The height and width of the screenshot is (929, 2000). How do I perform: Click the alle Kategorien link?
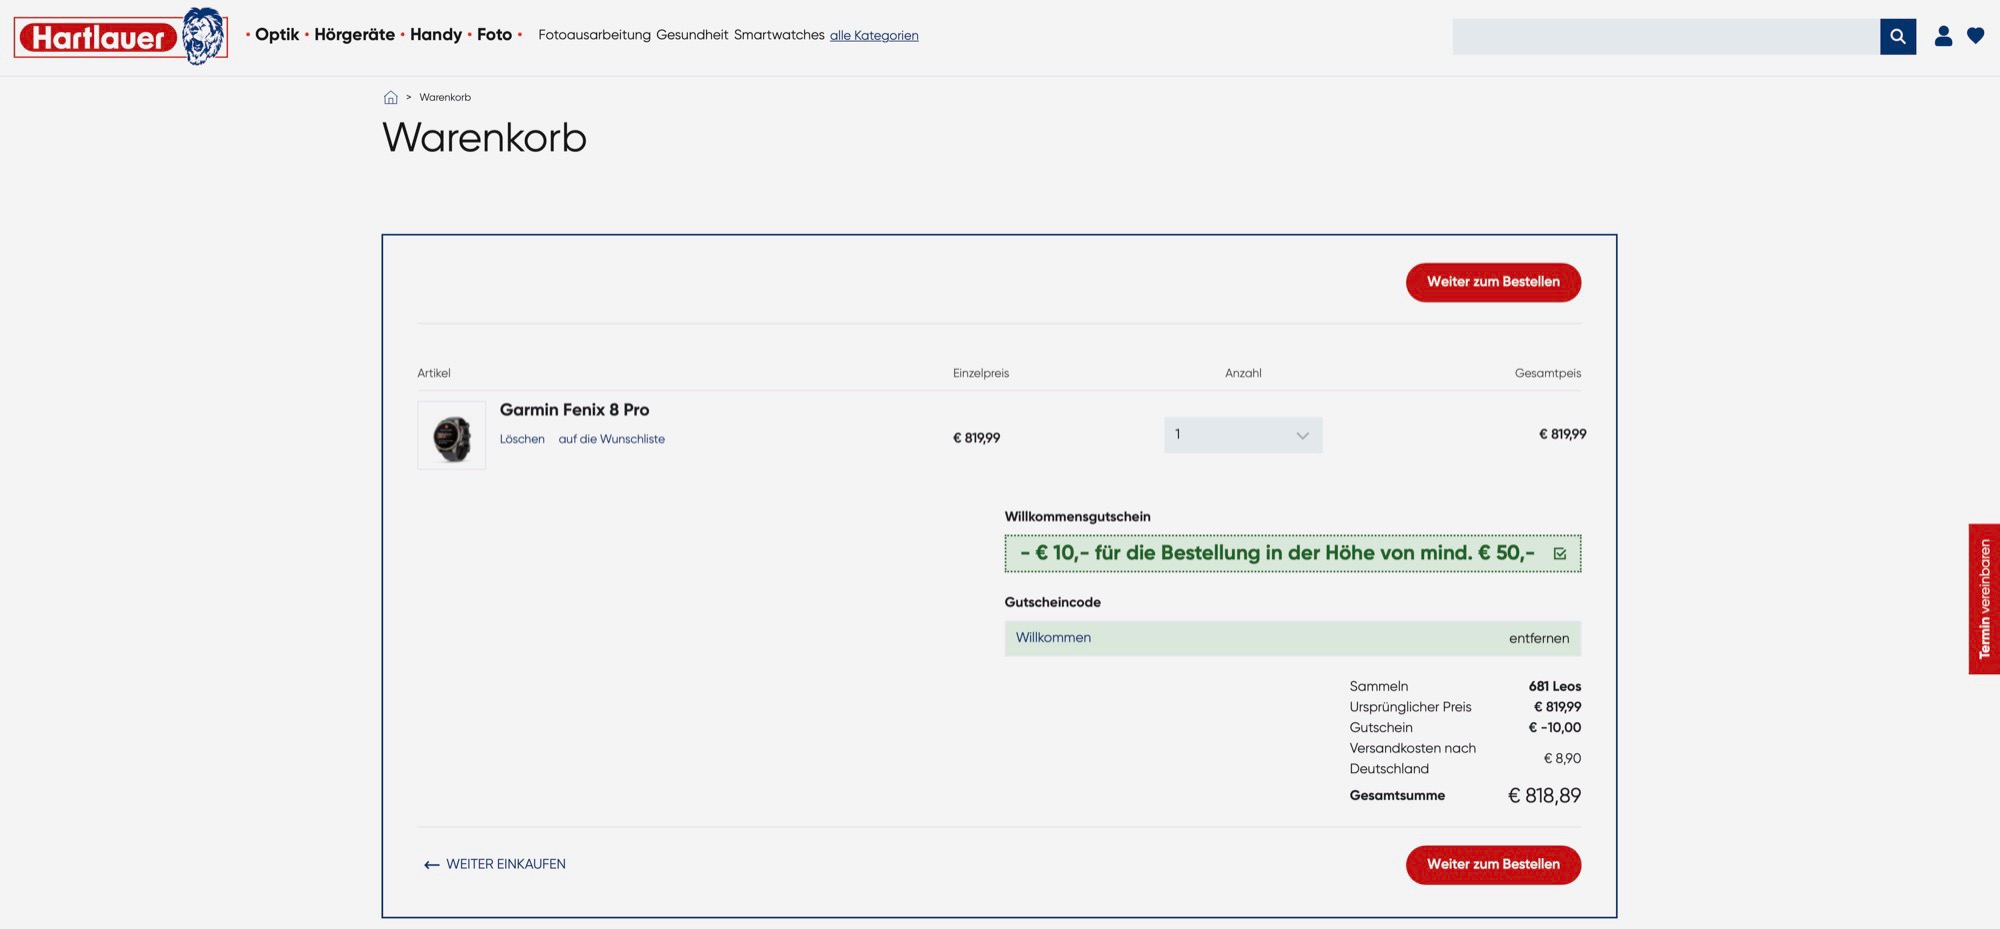[874, 36]
